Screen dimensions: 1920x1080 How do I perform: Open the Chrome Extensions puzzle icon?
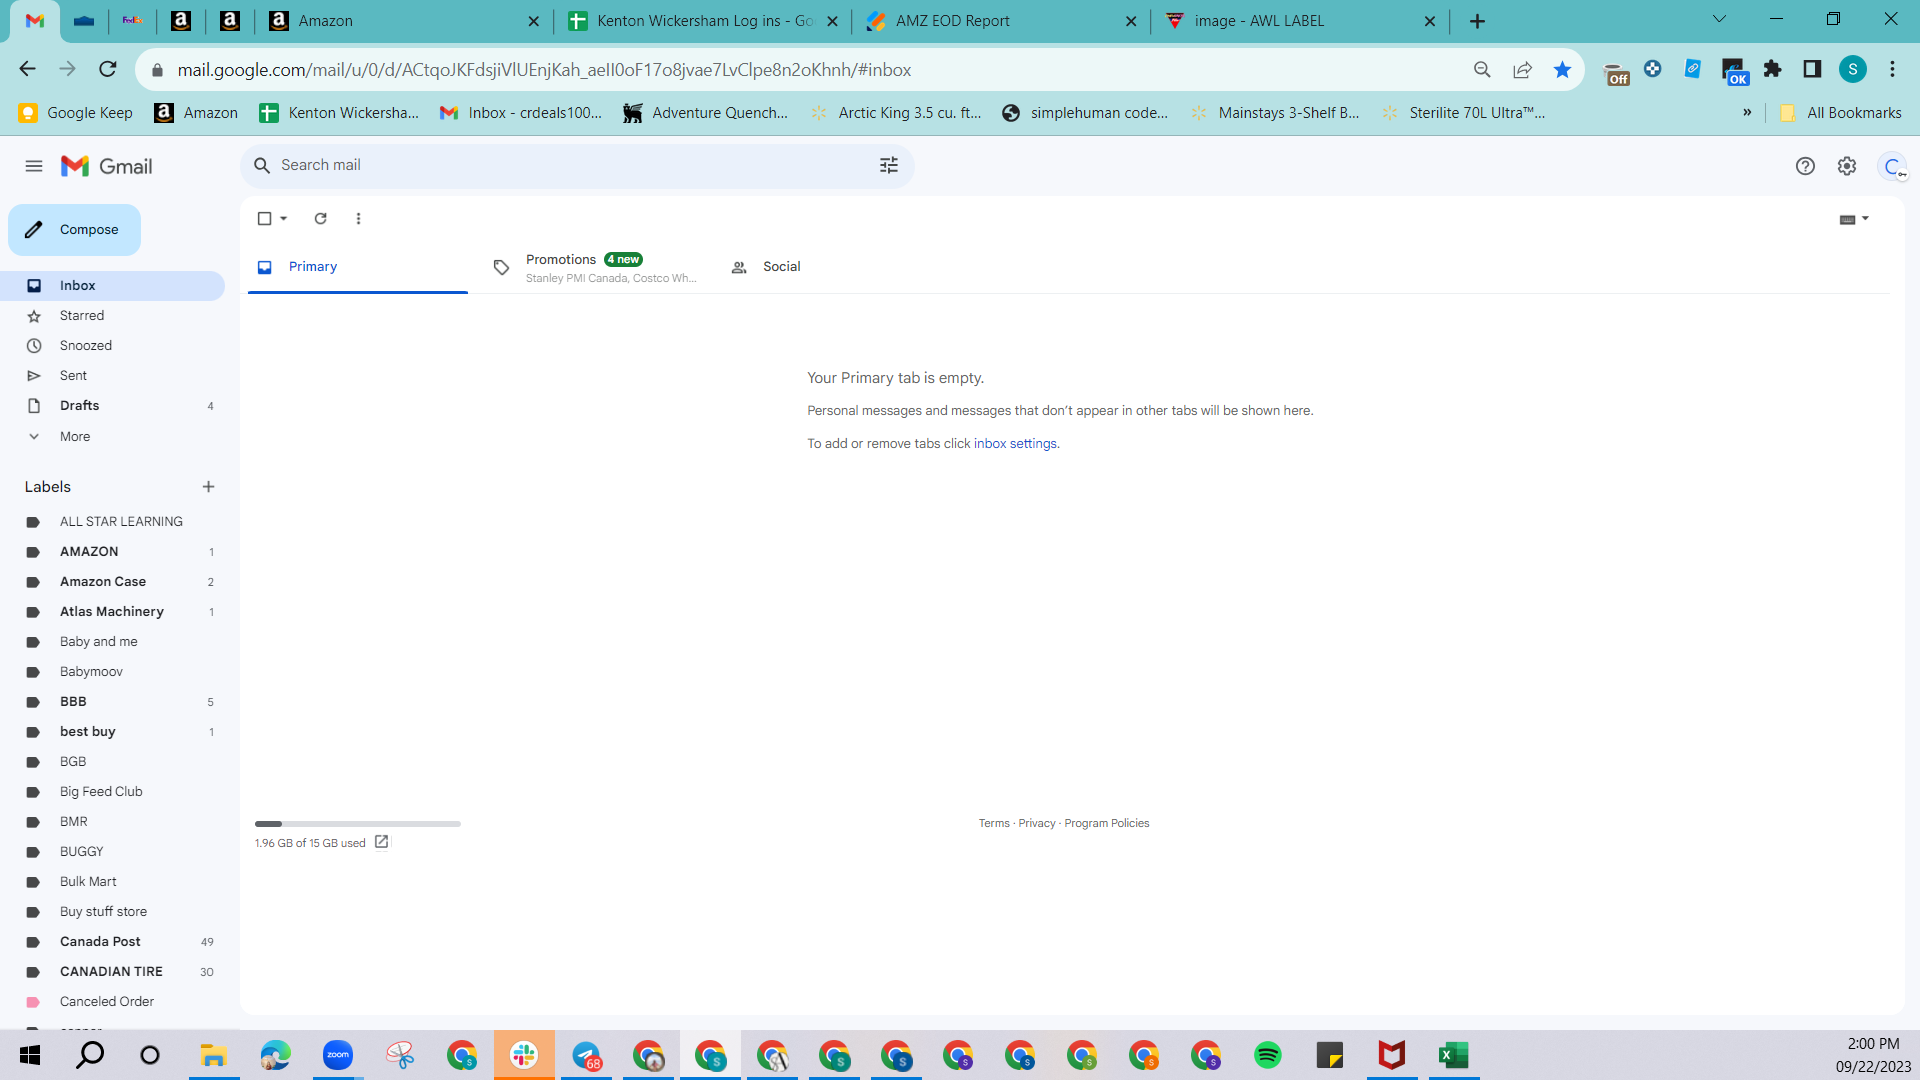click(1773, 69)
